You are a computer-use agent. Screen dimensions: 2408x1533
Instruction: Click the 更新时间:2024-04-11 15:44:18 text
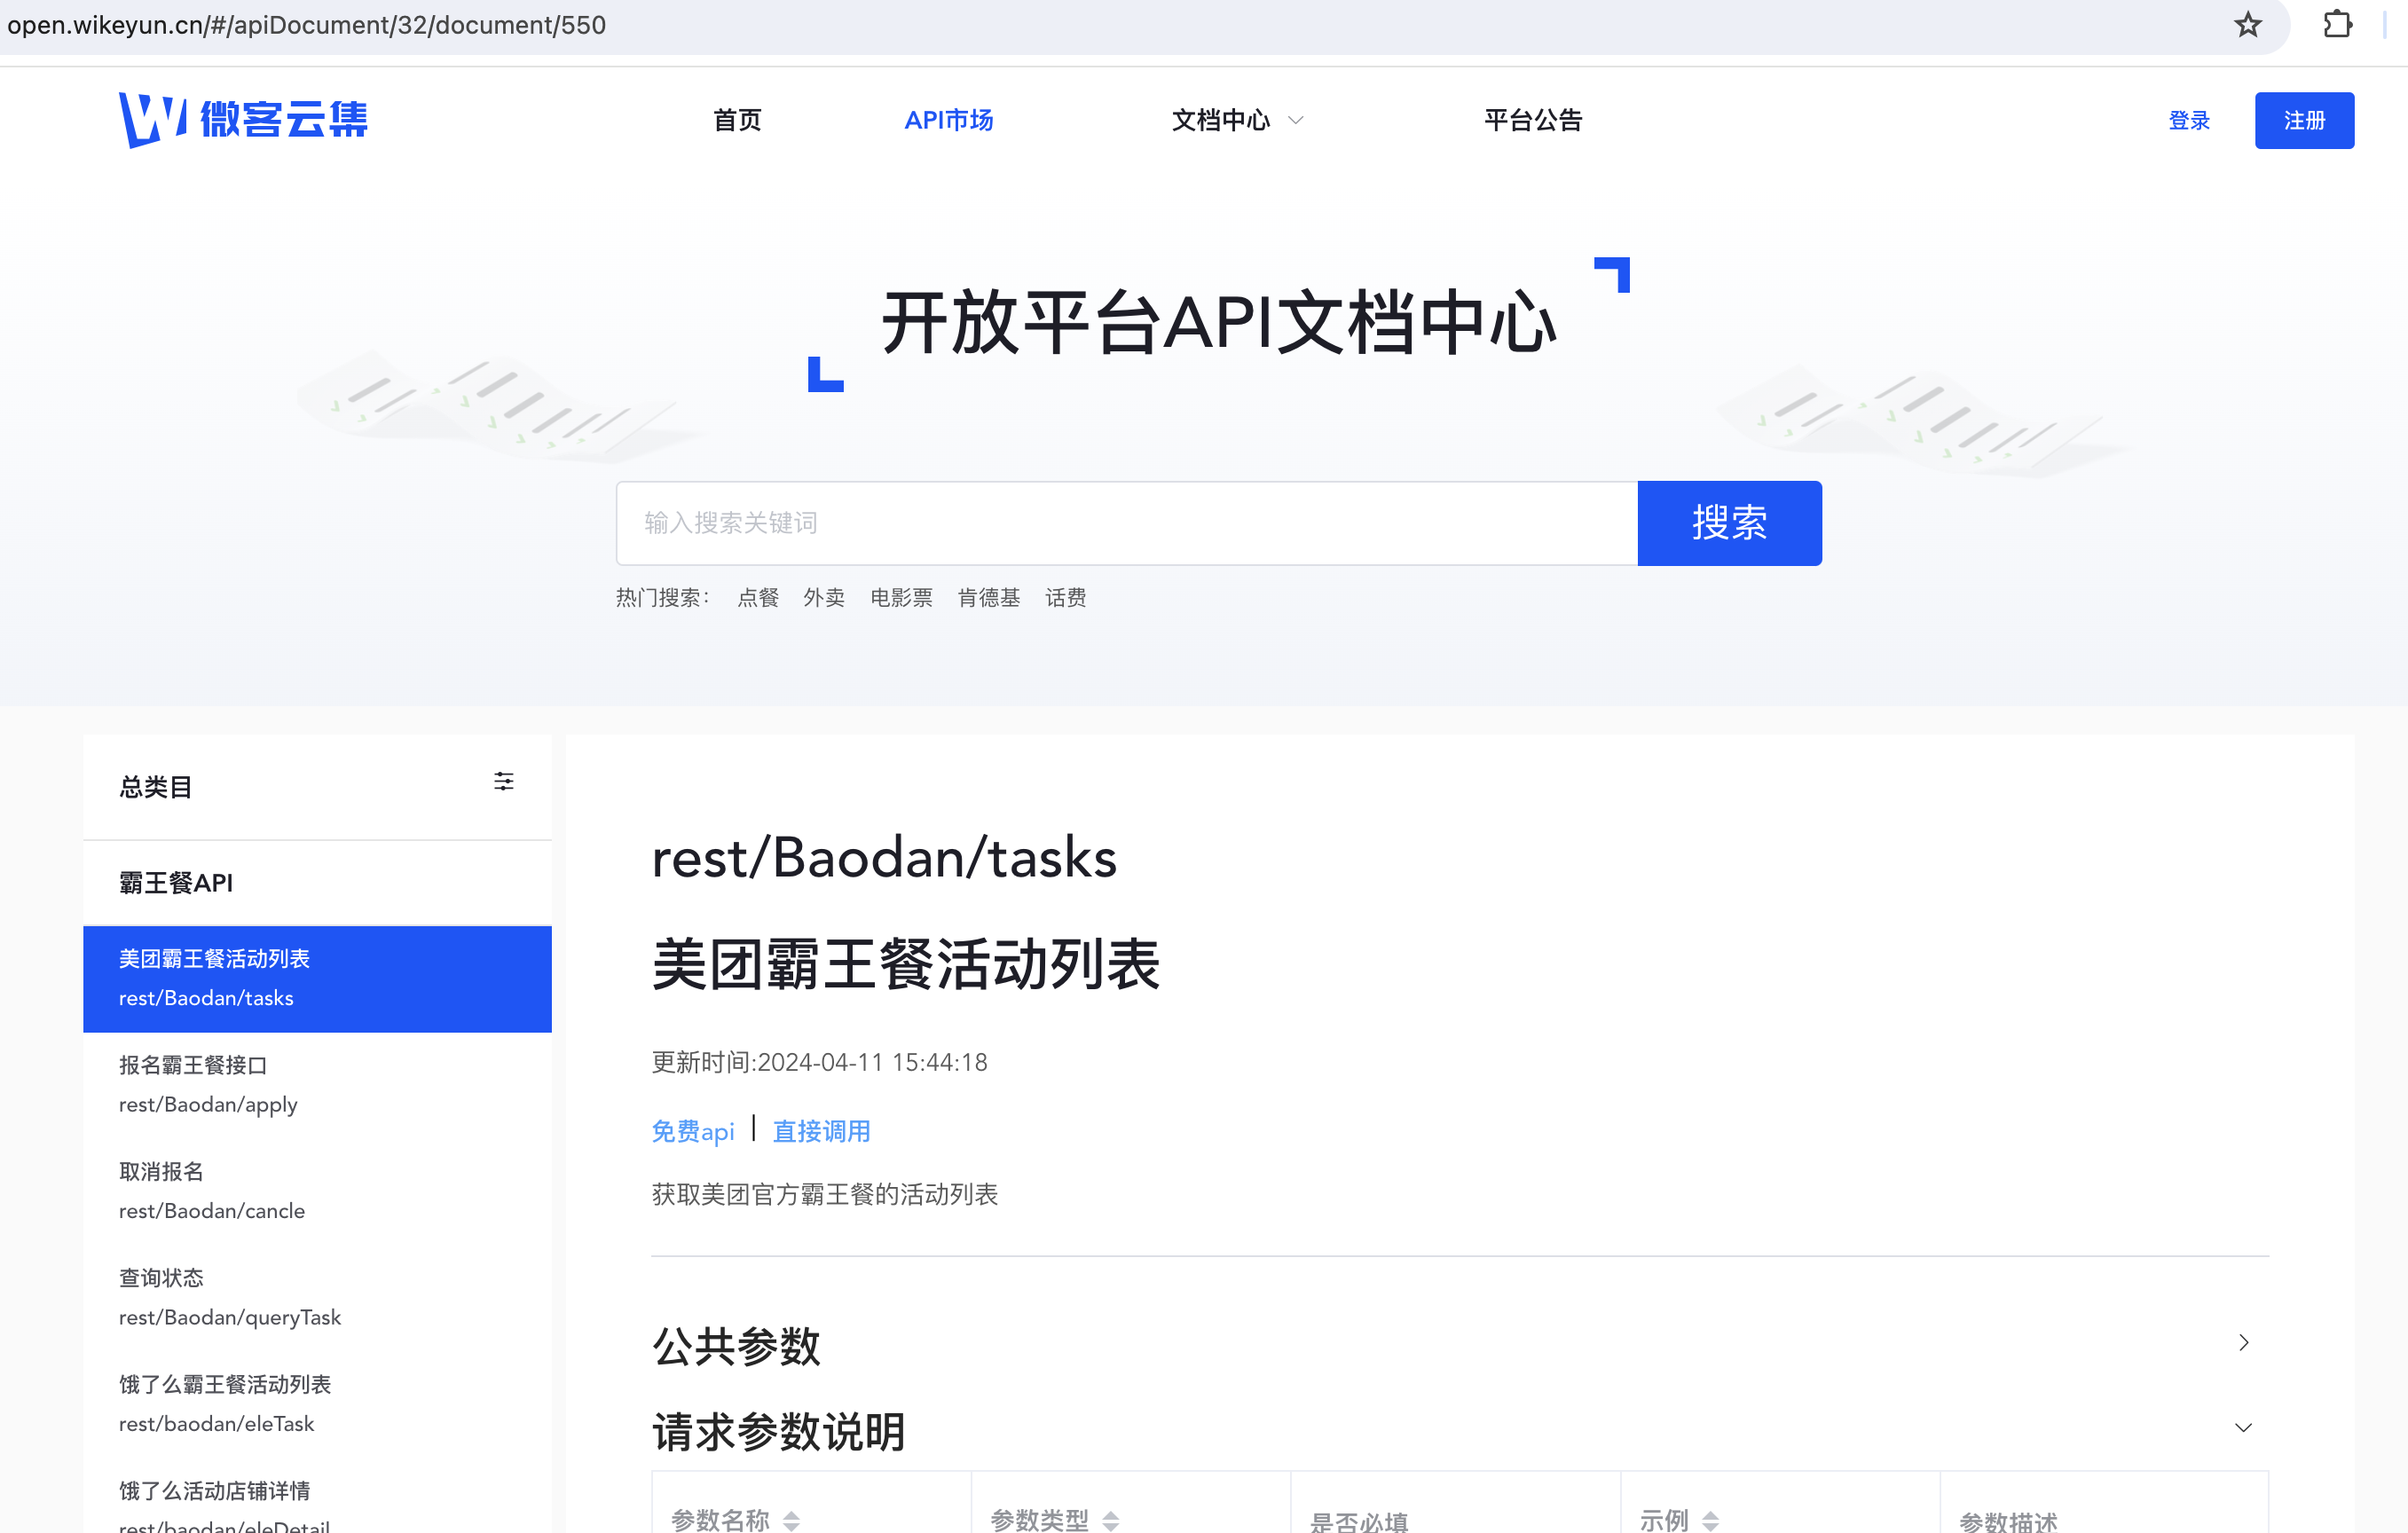[x=819, y=1062]
